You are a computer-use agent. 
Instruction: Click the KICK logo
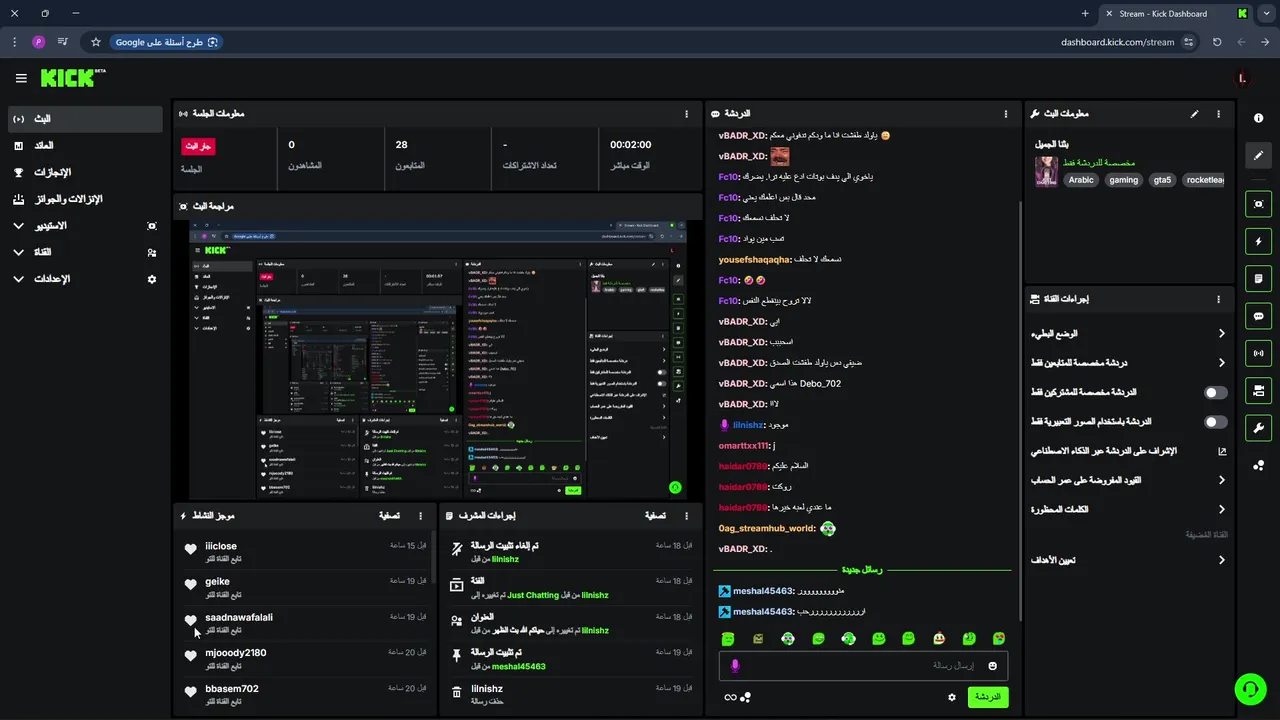(x=72, y=78)
